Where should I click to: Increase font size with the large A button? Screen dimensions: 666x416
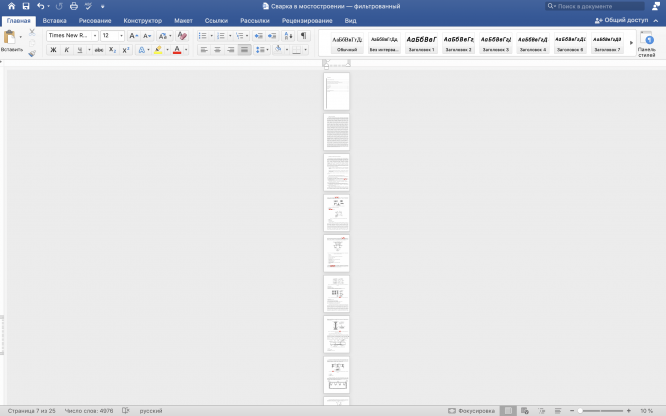(133, 36)
